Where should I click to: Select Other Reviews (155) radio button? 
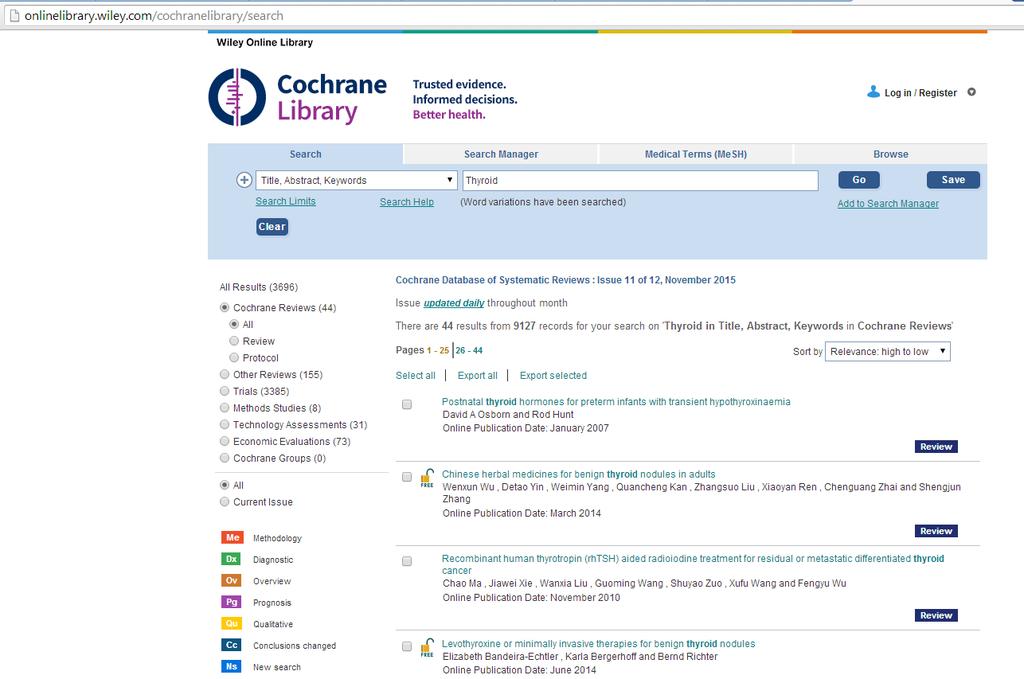(x=225, y=374)
